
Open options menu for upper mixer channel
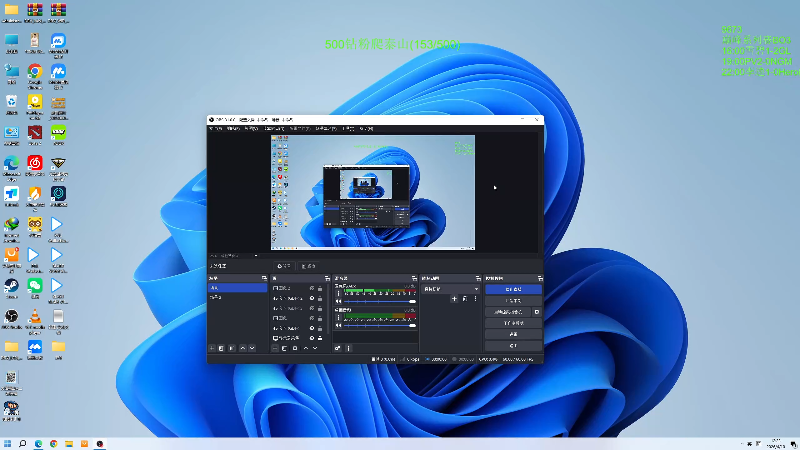click(338, 293)
